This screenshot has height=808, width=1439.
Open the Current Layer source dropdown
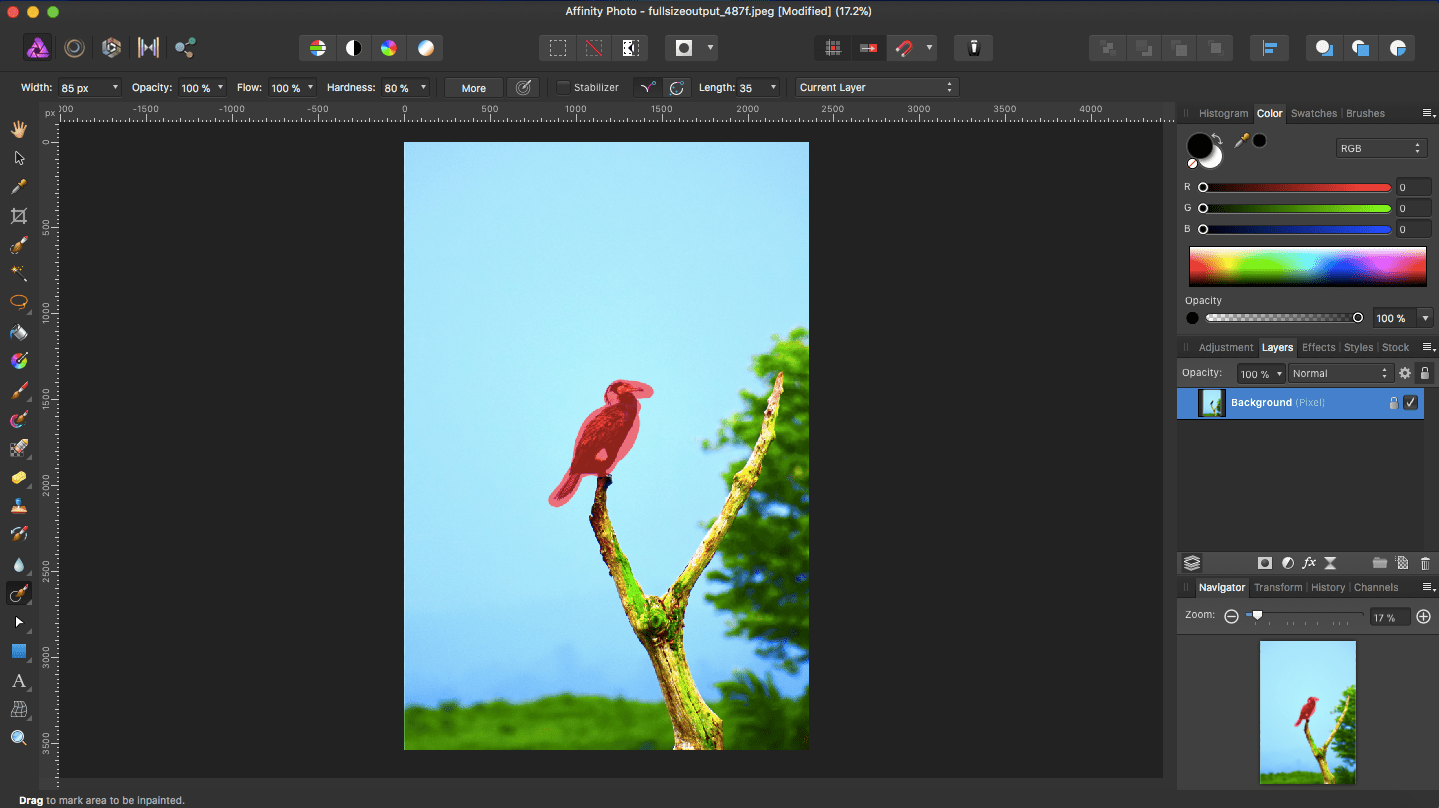tap(876, 88)
